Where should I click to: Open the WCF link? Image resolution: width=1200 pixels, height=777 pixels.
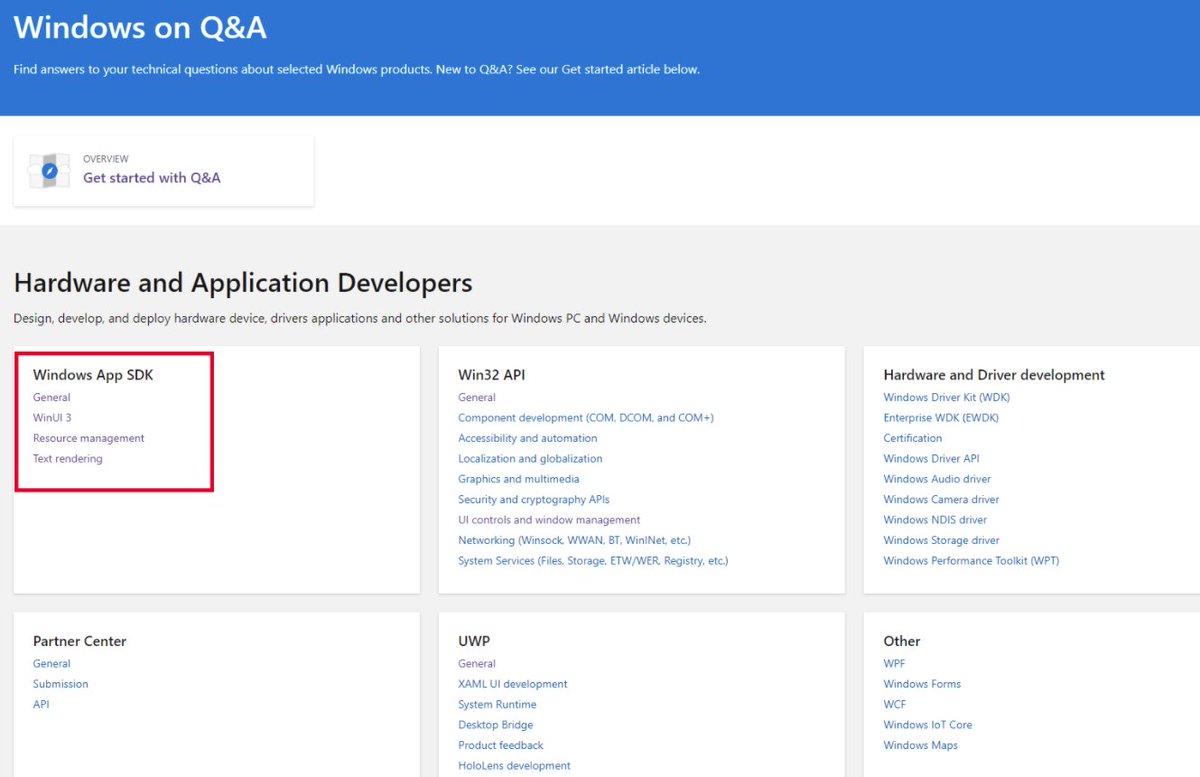(895, 704)
